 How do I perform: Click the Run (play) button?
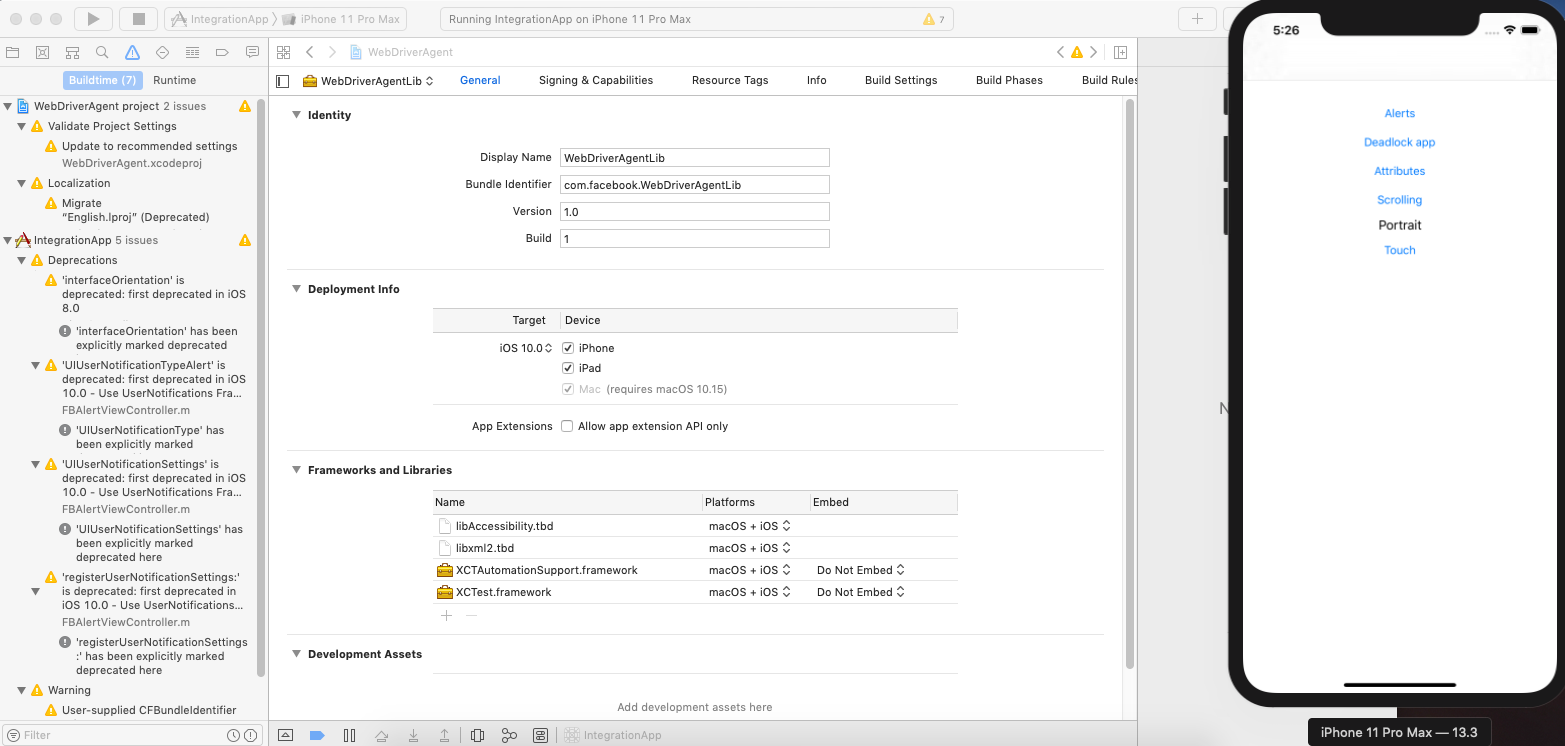(93, 18)
